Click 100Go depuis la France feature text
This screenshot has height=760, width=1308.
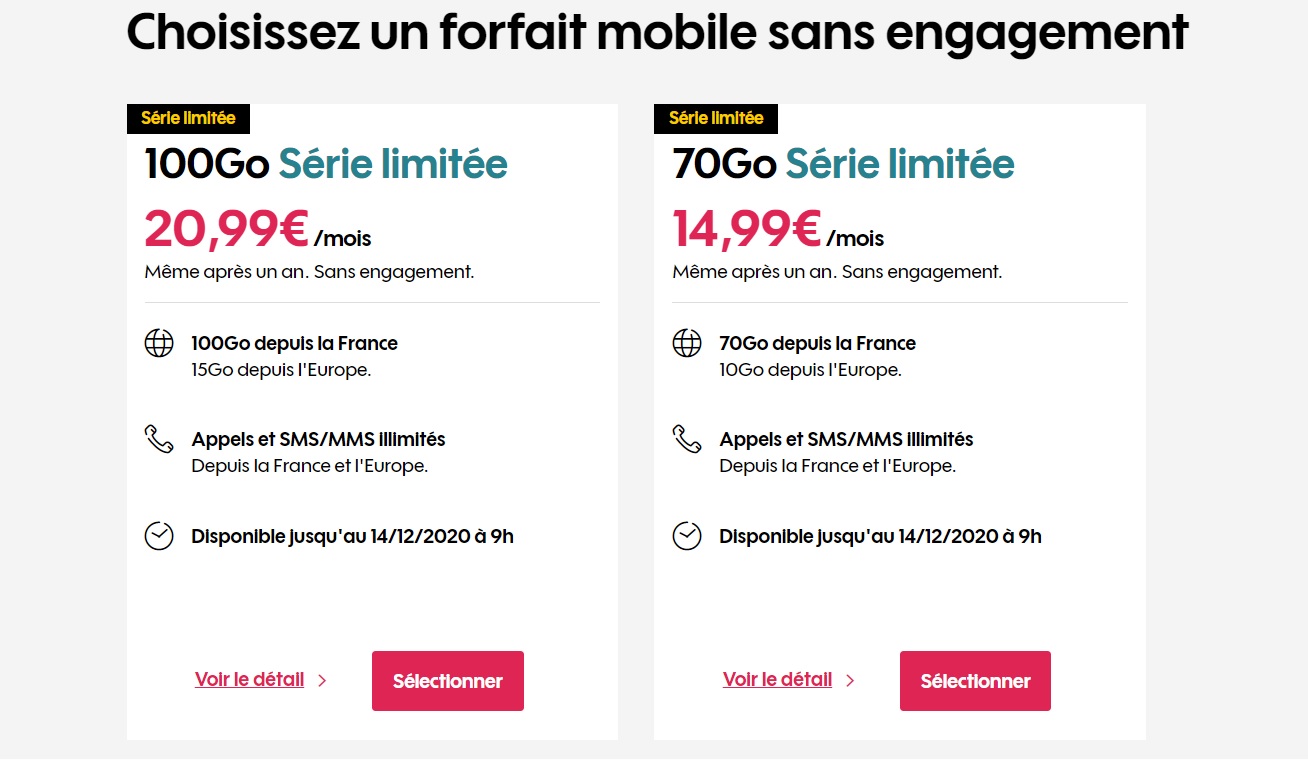coord(295,343)
